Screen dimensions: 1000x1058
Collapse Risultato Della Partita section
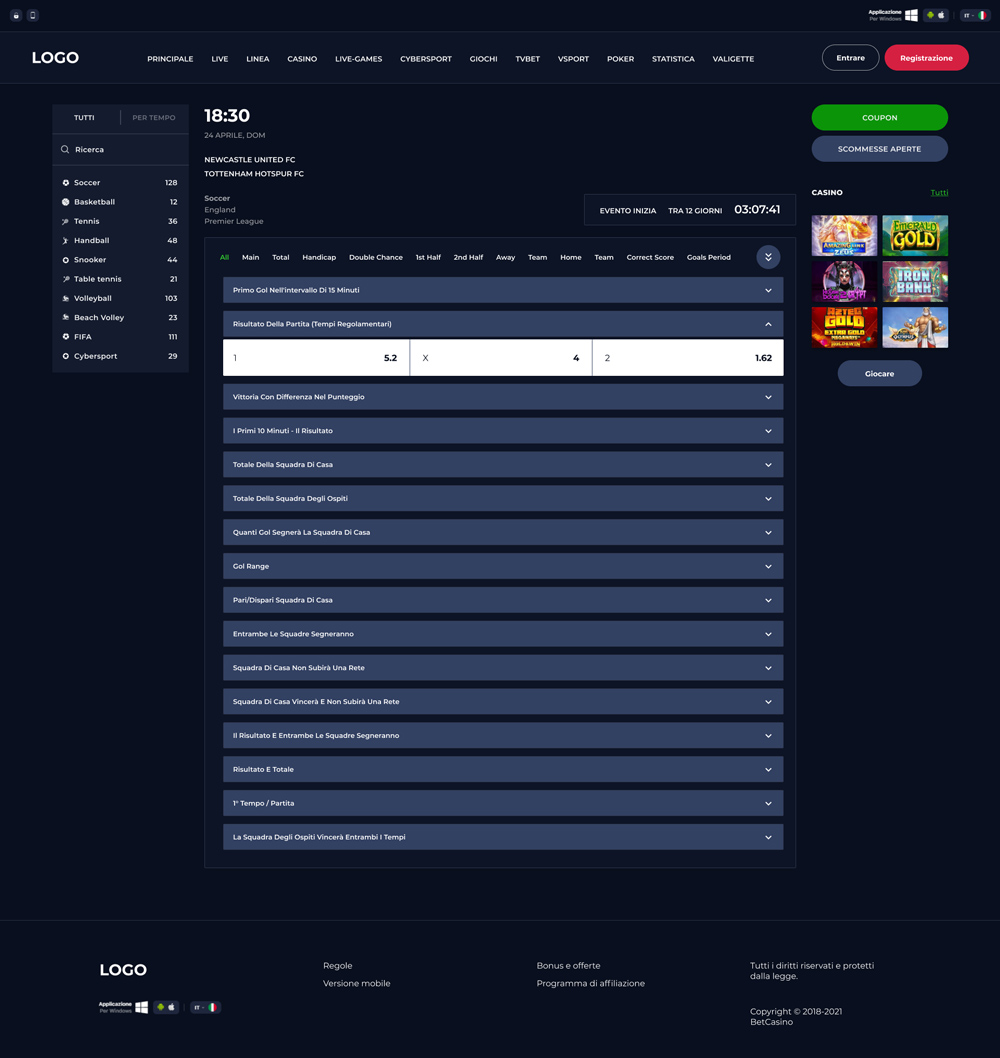click(x=768, y=324)
